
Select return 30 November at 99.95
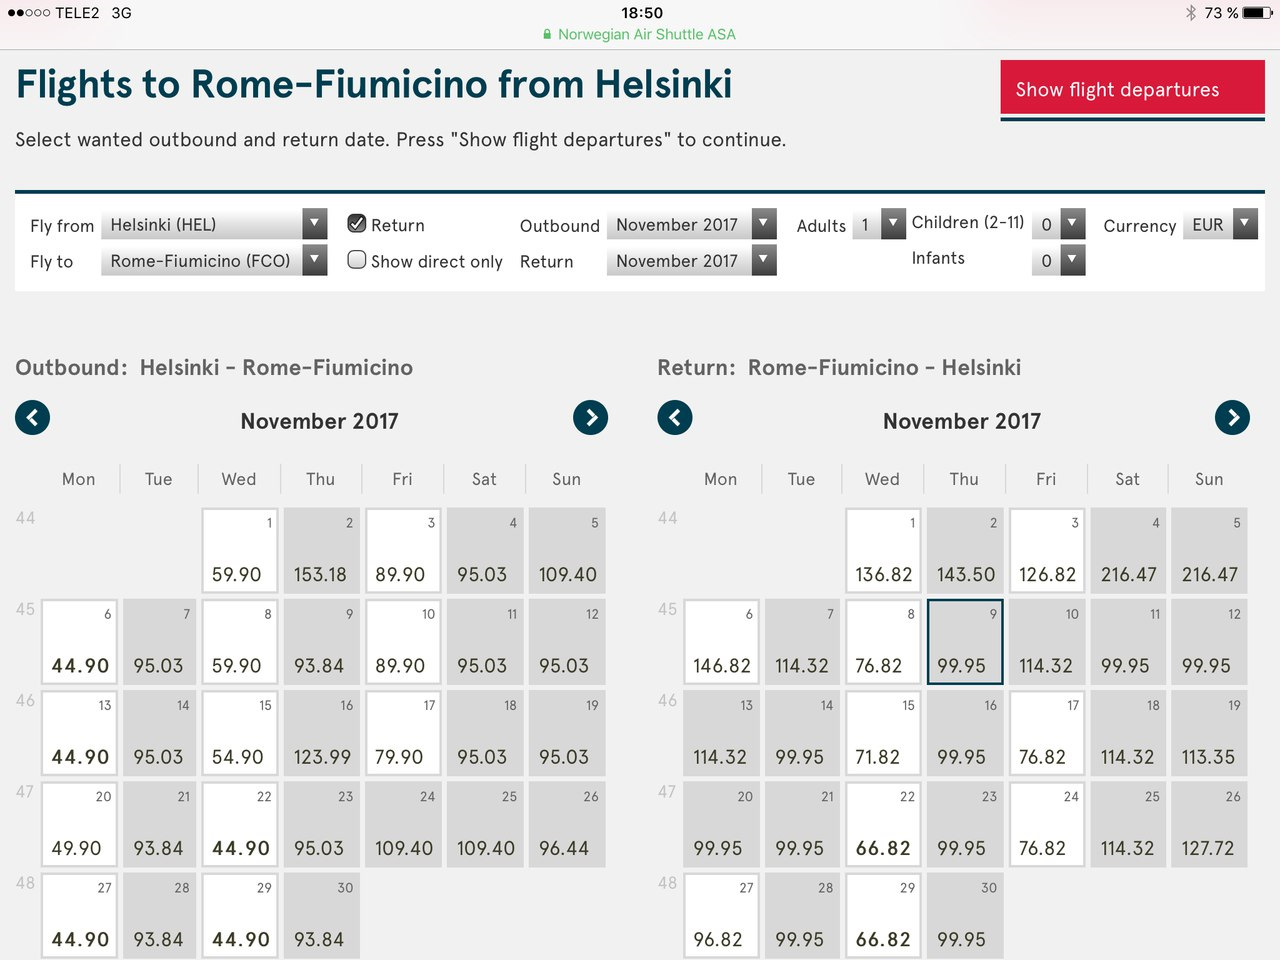coord(964,915)
